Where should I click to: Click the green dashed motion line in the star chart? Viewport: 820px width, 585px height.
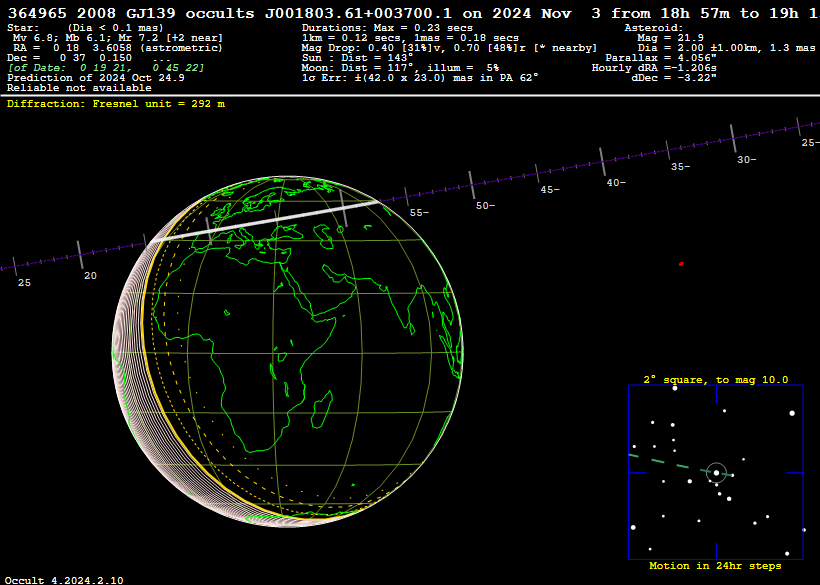click(x=680, y=465)
